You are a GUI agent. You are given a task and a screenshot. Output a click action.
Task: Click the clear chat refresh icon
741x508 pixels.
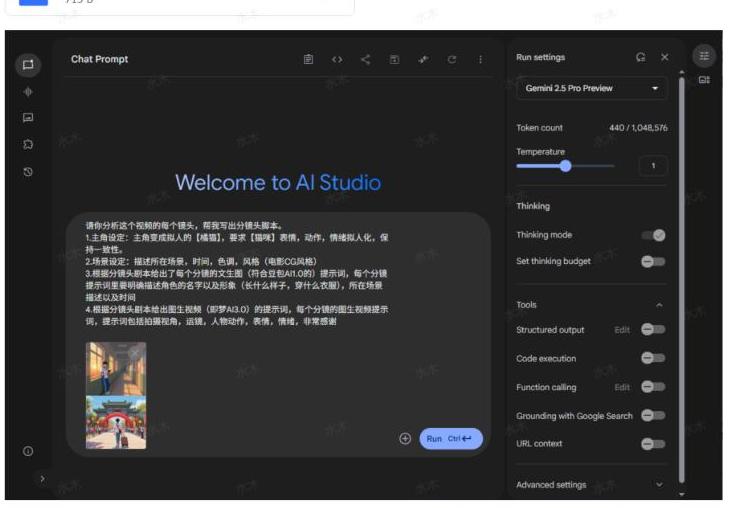(x=452, y=60)
